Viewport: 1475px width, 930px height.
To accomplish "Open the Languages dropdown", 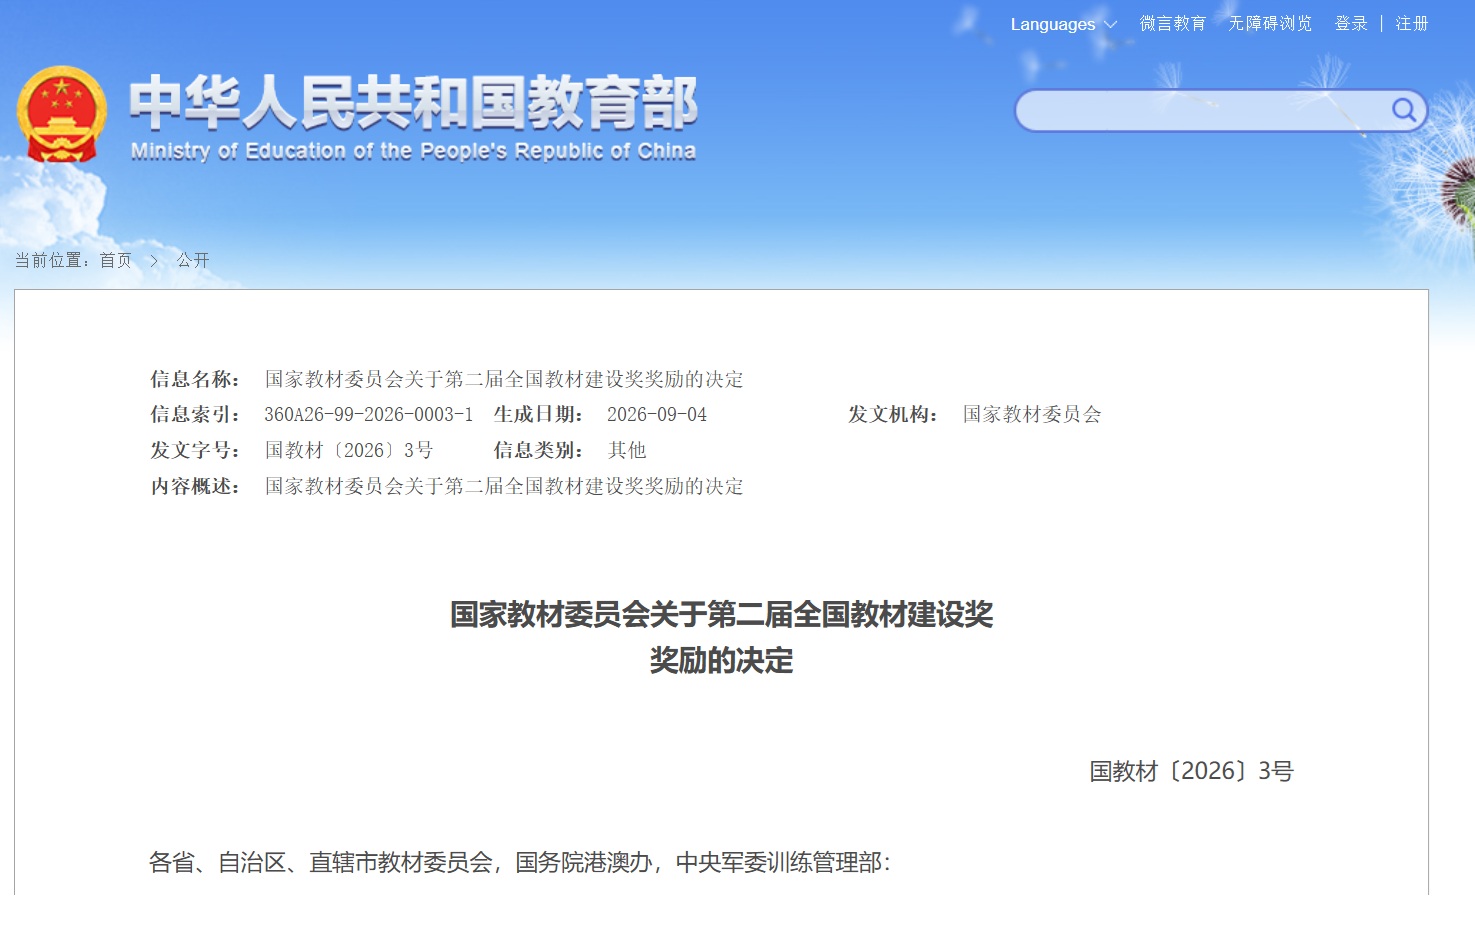I will [x=1063, y=24].
